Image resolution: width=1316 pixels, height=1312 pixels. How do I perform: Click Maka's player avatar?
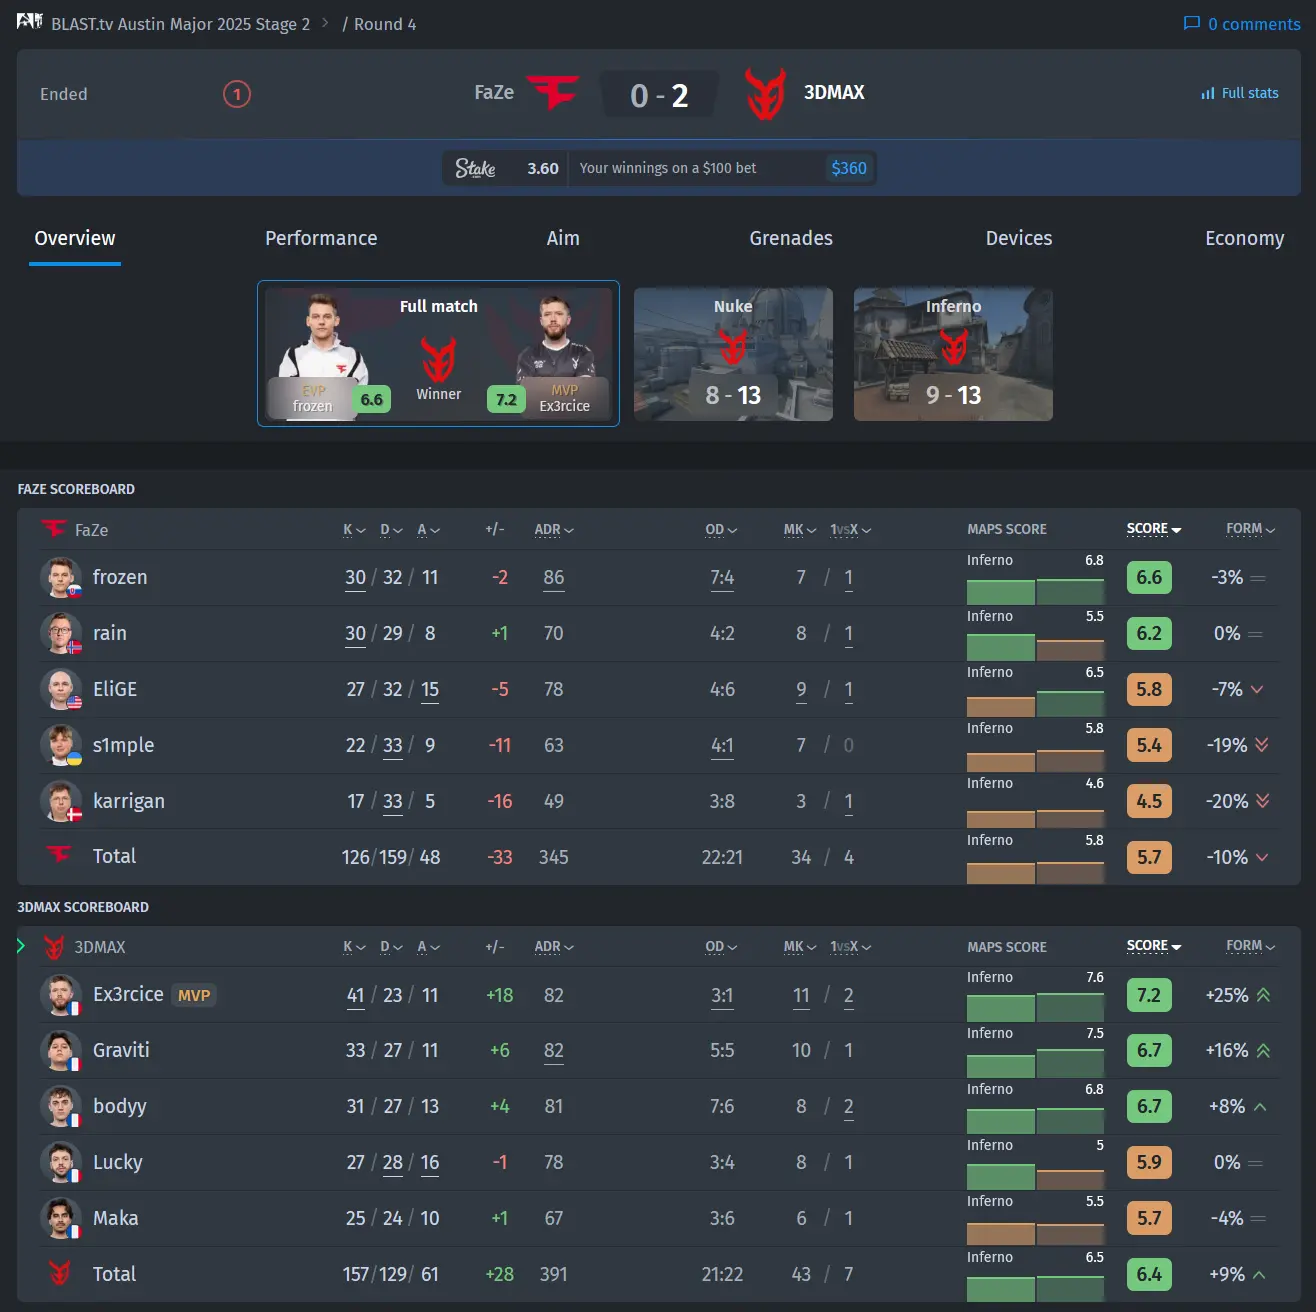tap(60, 1218)
